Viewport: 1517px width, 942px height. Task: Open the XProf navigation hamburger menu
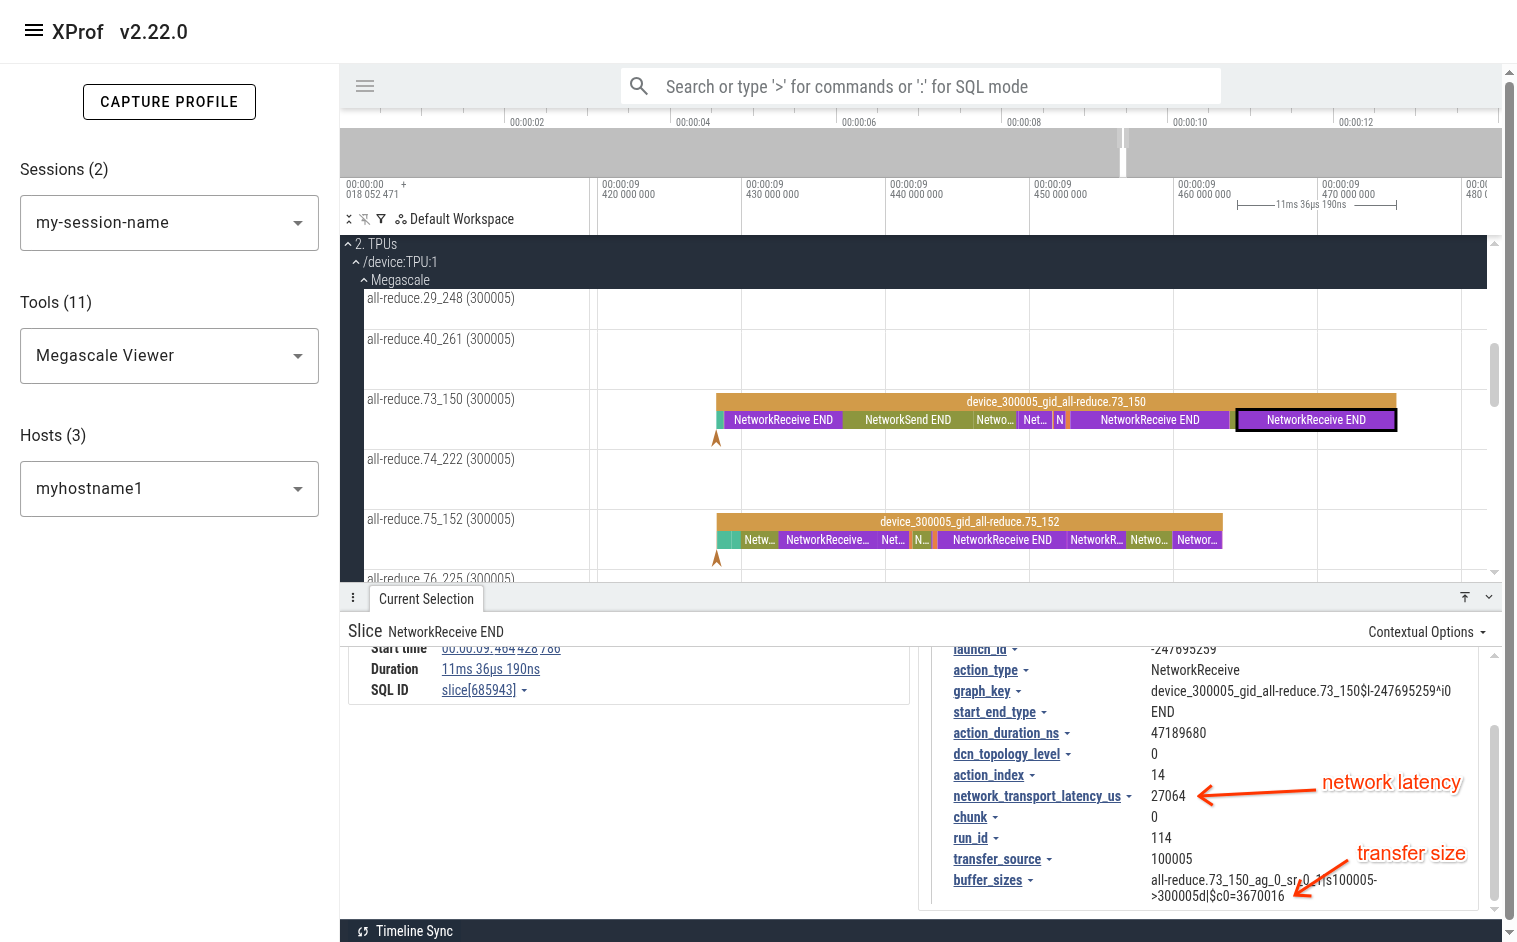pos(32,29)
